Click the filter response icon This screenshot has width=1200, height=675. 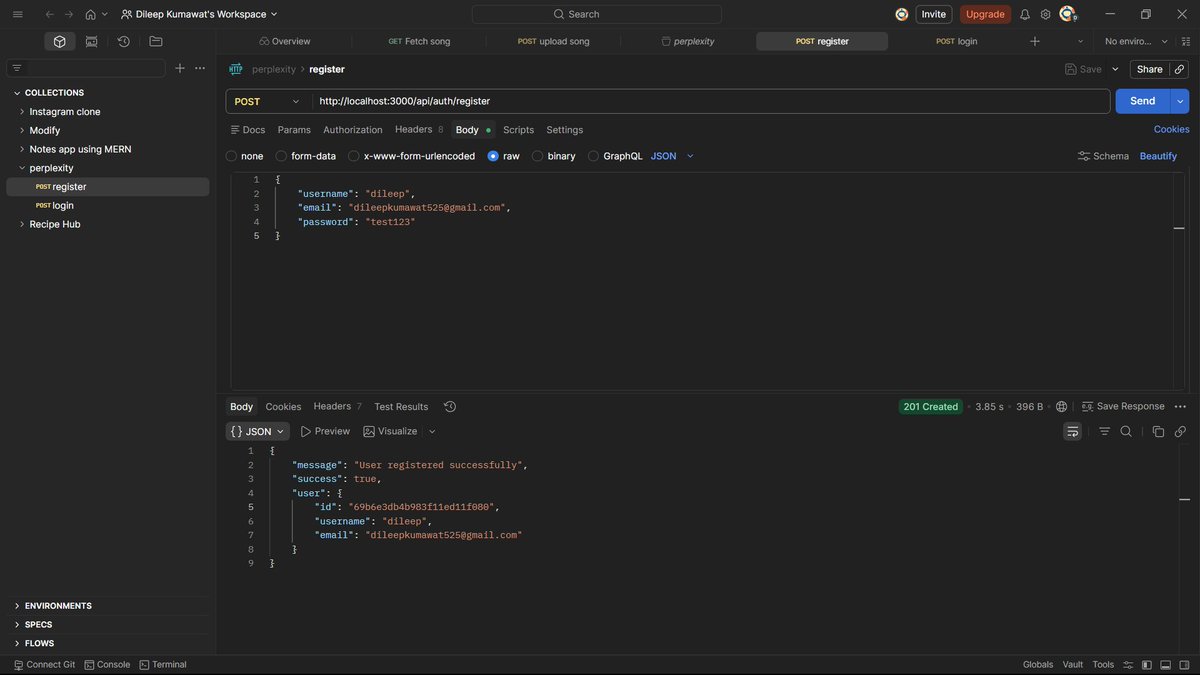[x=1105, y=431]
